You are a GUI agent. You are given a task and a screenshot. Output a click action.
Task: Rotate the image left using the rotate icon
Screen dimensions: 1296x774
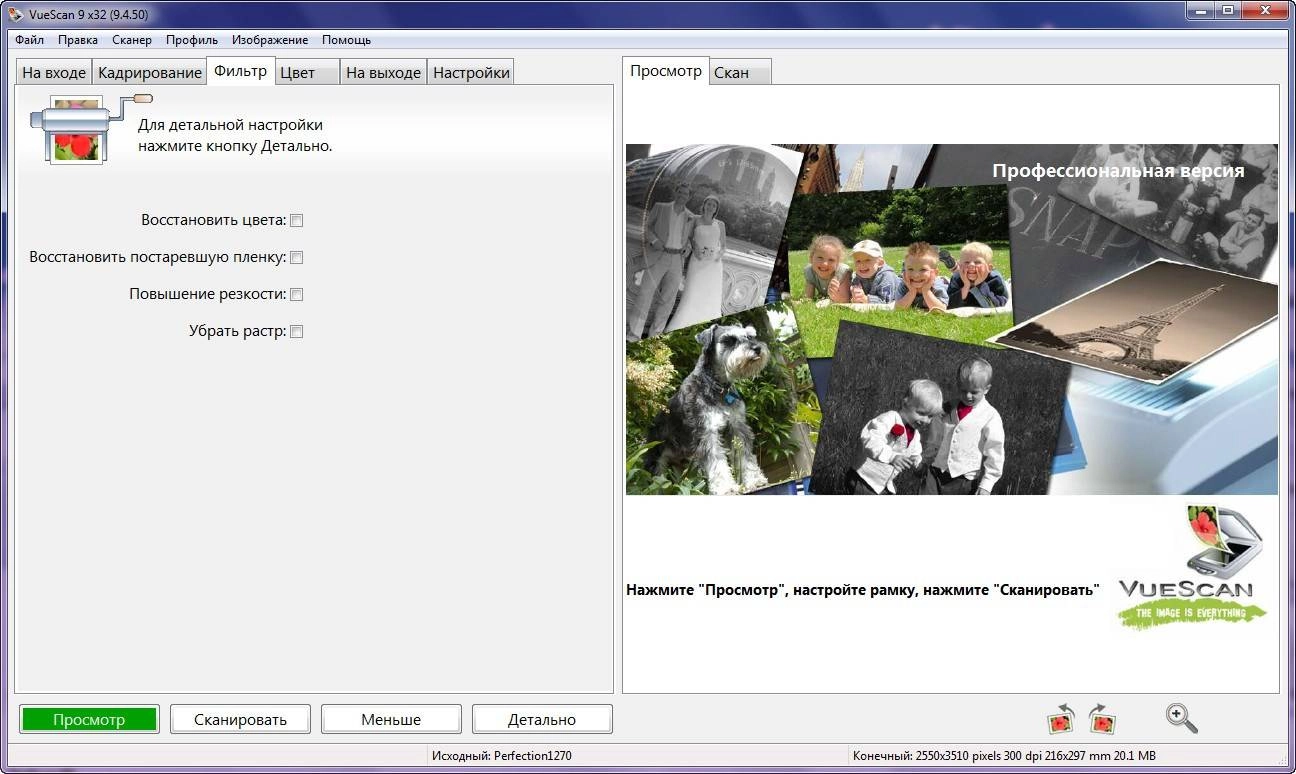pyautogui.click(x=1060, y=718)
